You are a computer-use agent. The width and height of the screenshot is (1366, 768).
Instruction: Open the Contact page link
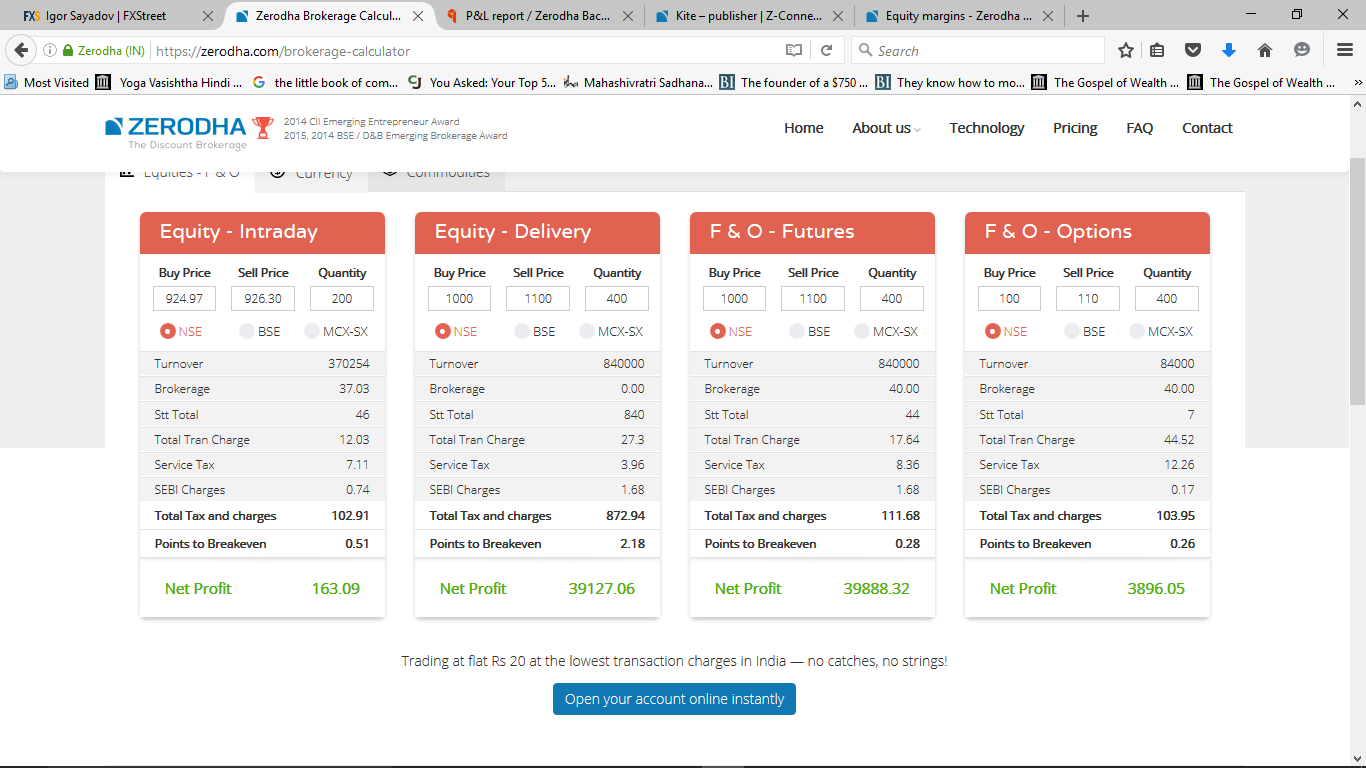[1207, 128]
